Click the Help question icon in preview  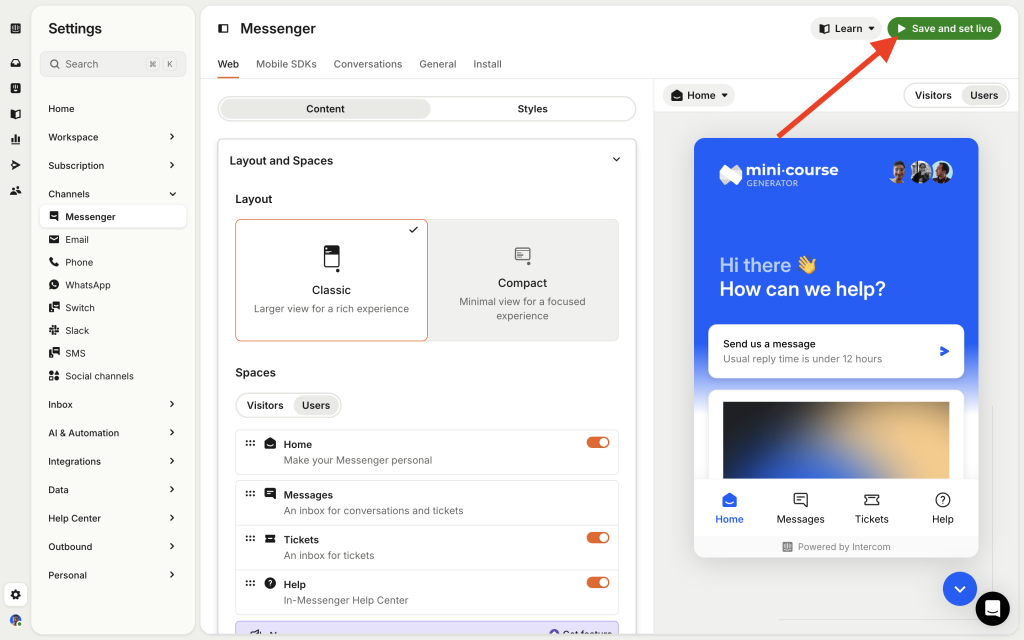(x=942, y=500)
